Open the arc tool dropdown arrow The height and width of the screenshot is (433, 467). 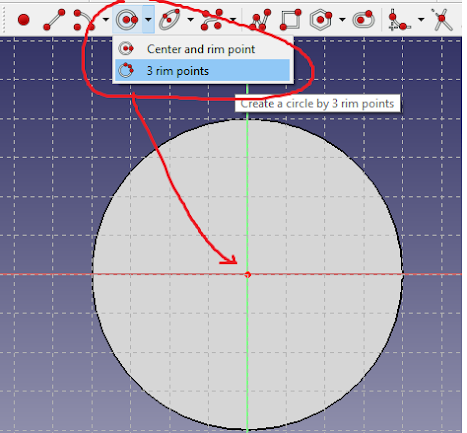106,20
